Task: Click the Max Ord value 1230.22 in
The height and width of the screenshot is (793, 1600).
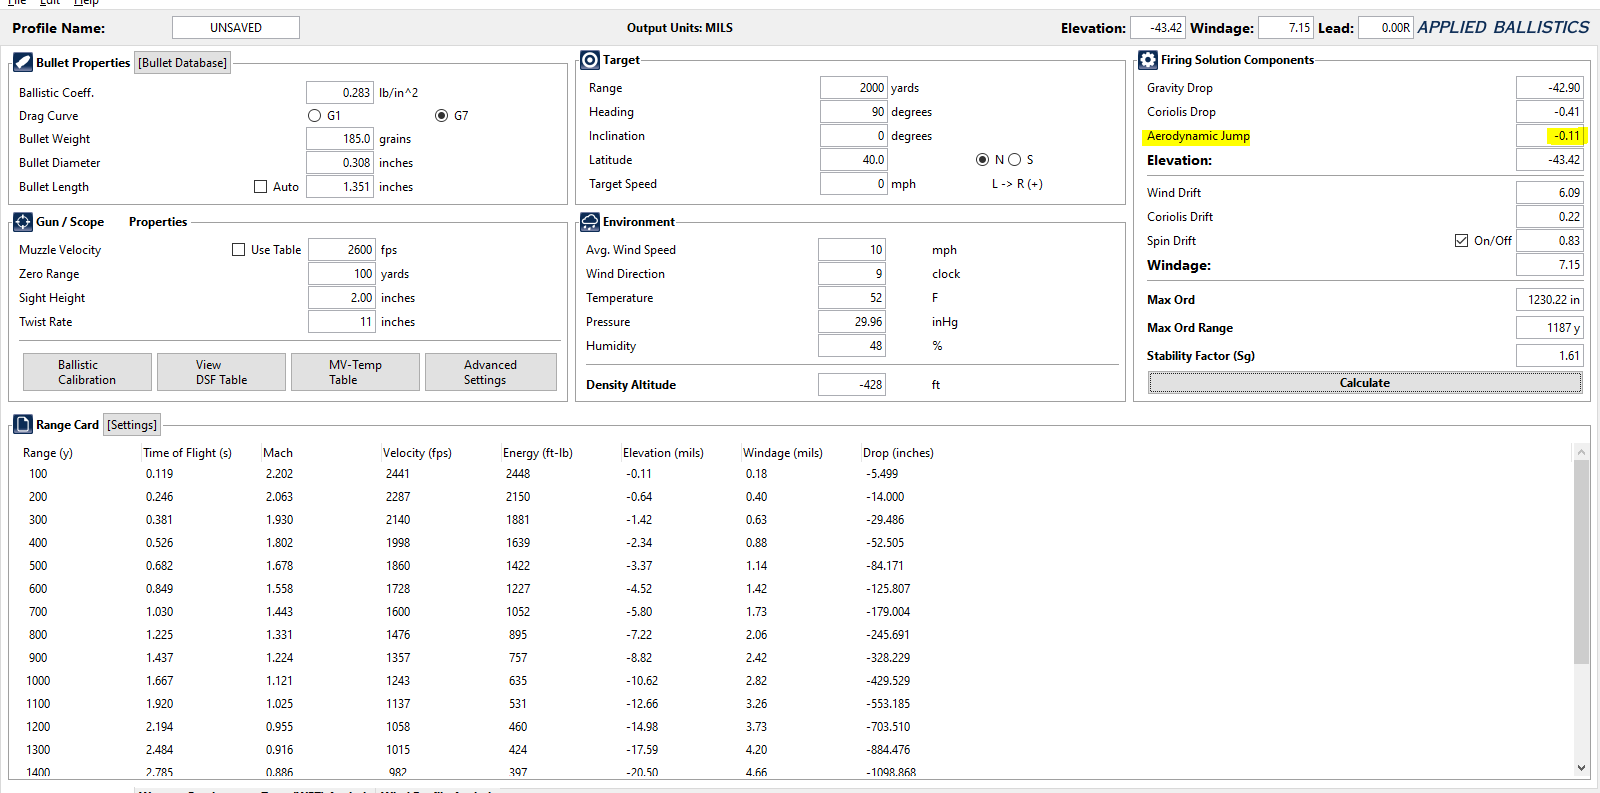Action: [x=1550, y=300]
